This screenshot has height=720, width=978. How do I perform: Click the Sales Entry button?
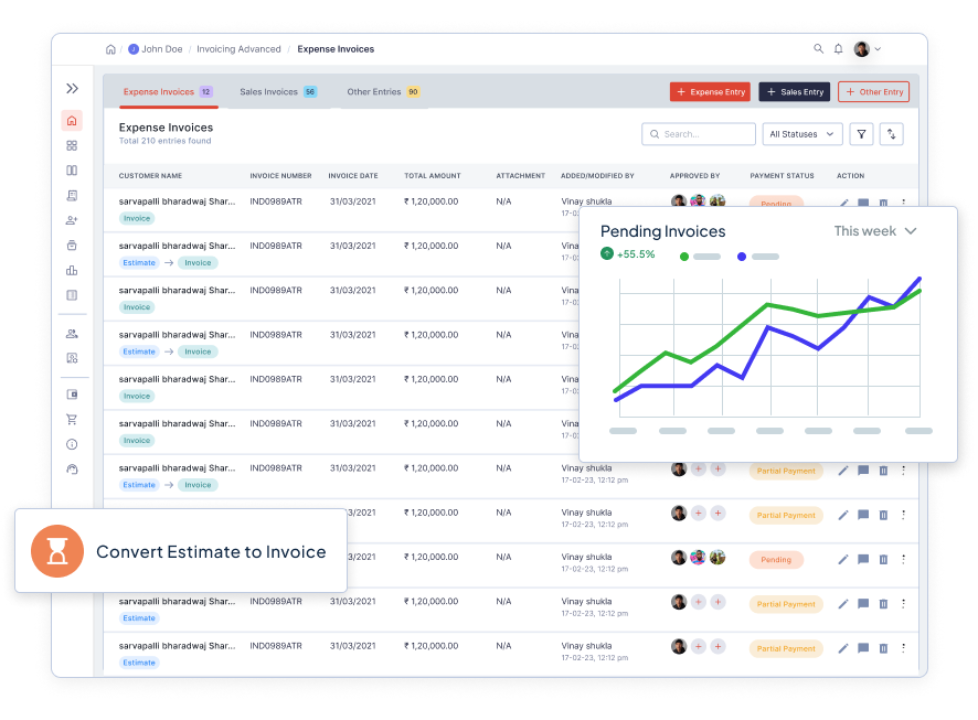point(794,92)
